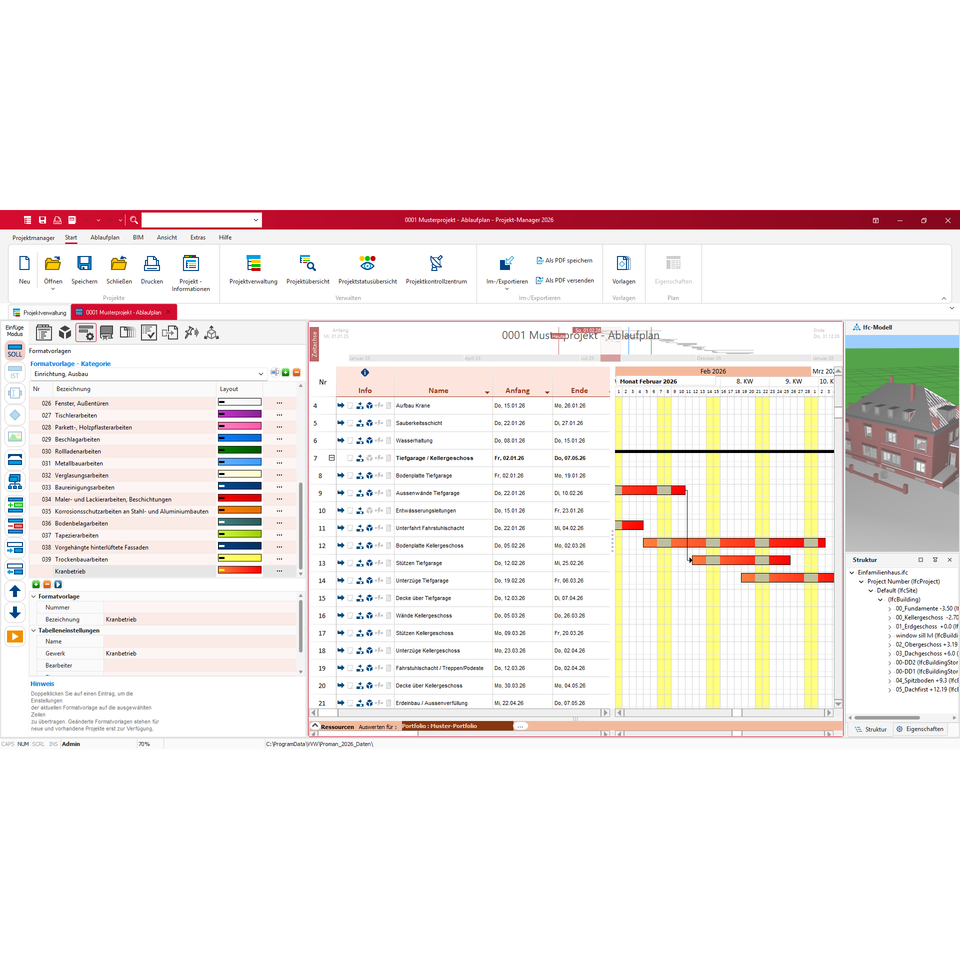Click the blue up arrow in the left sidebar
This screenshot has width=960, height=960.
pos(15,591)
